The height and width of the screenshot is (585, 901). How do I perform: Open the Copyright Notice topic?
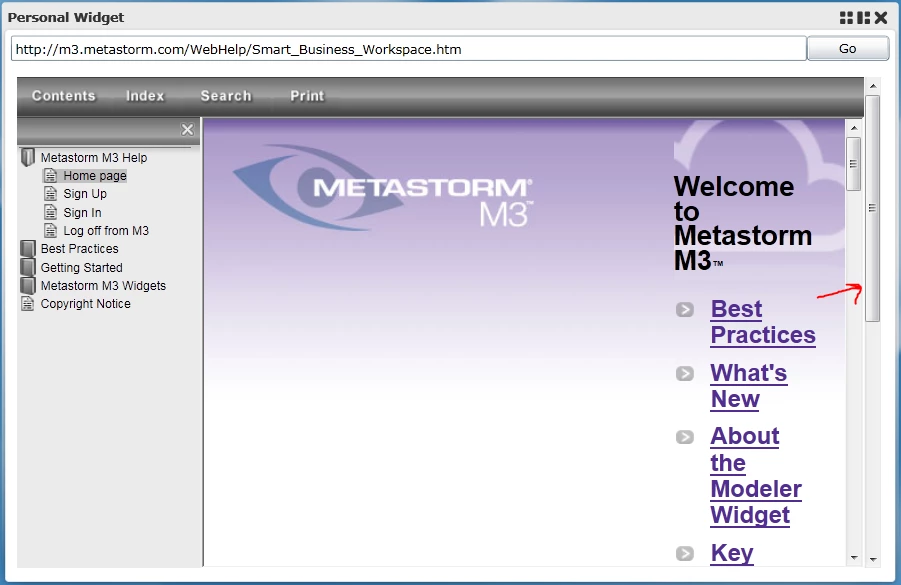tap(86, 303)
